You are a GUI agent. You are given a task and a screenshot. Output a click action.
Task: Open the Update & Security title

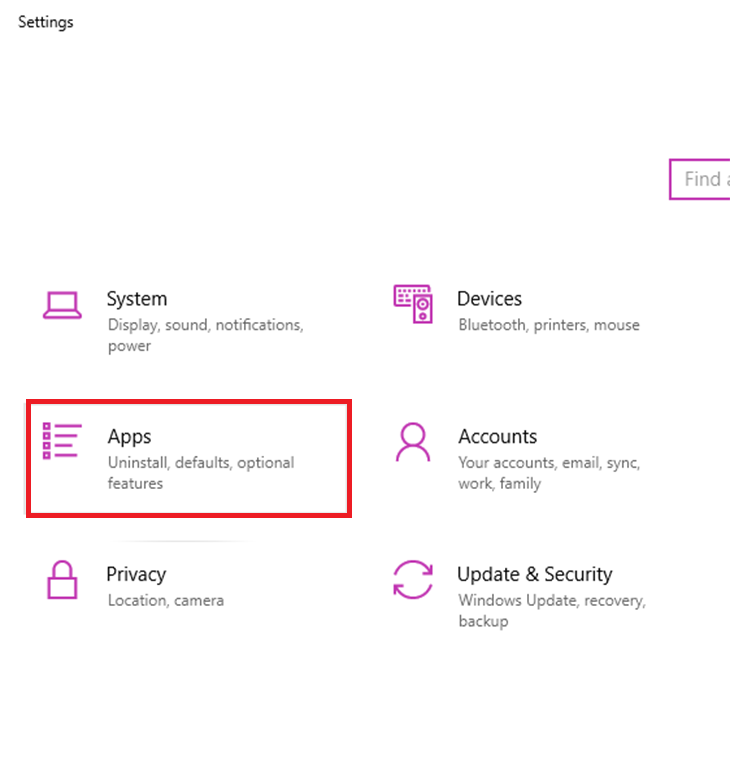tap(534, 575)
